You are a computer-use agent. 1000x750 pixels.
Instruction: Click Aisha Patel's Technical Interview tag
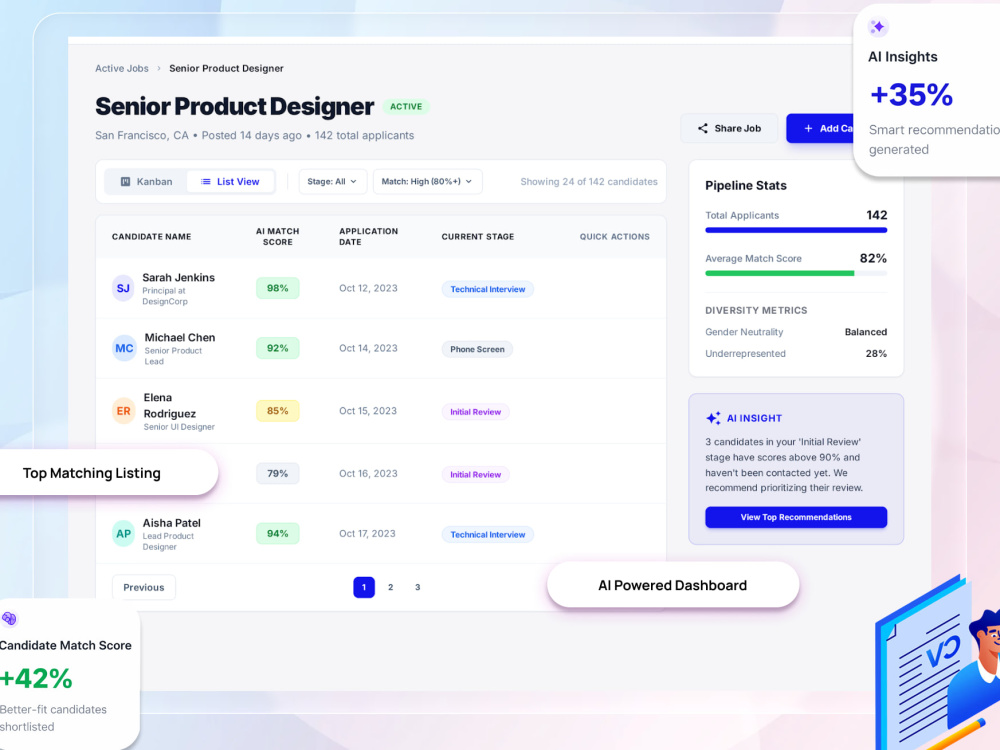coord(488,535)
